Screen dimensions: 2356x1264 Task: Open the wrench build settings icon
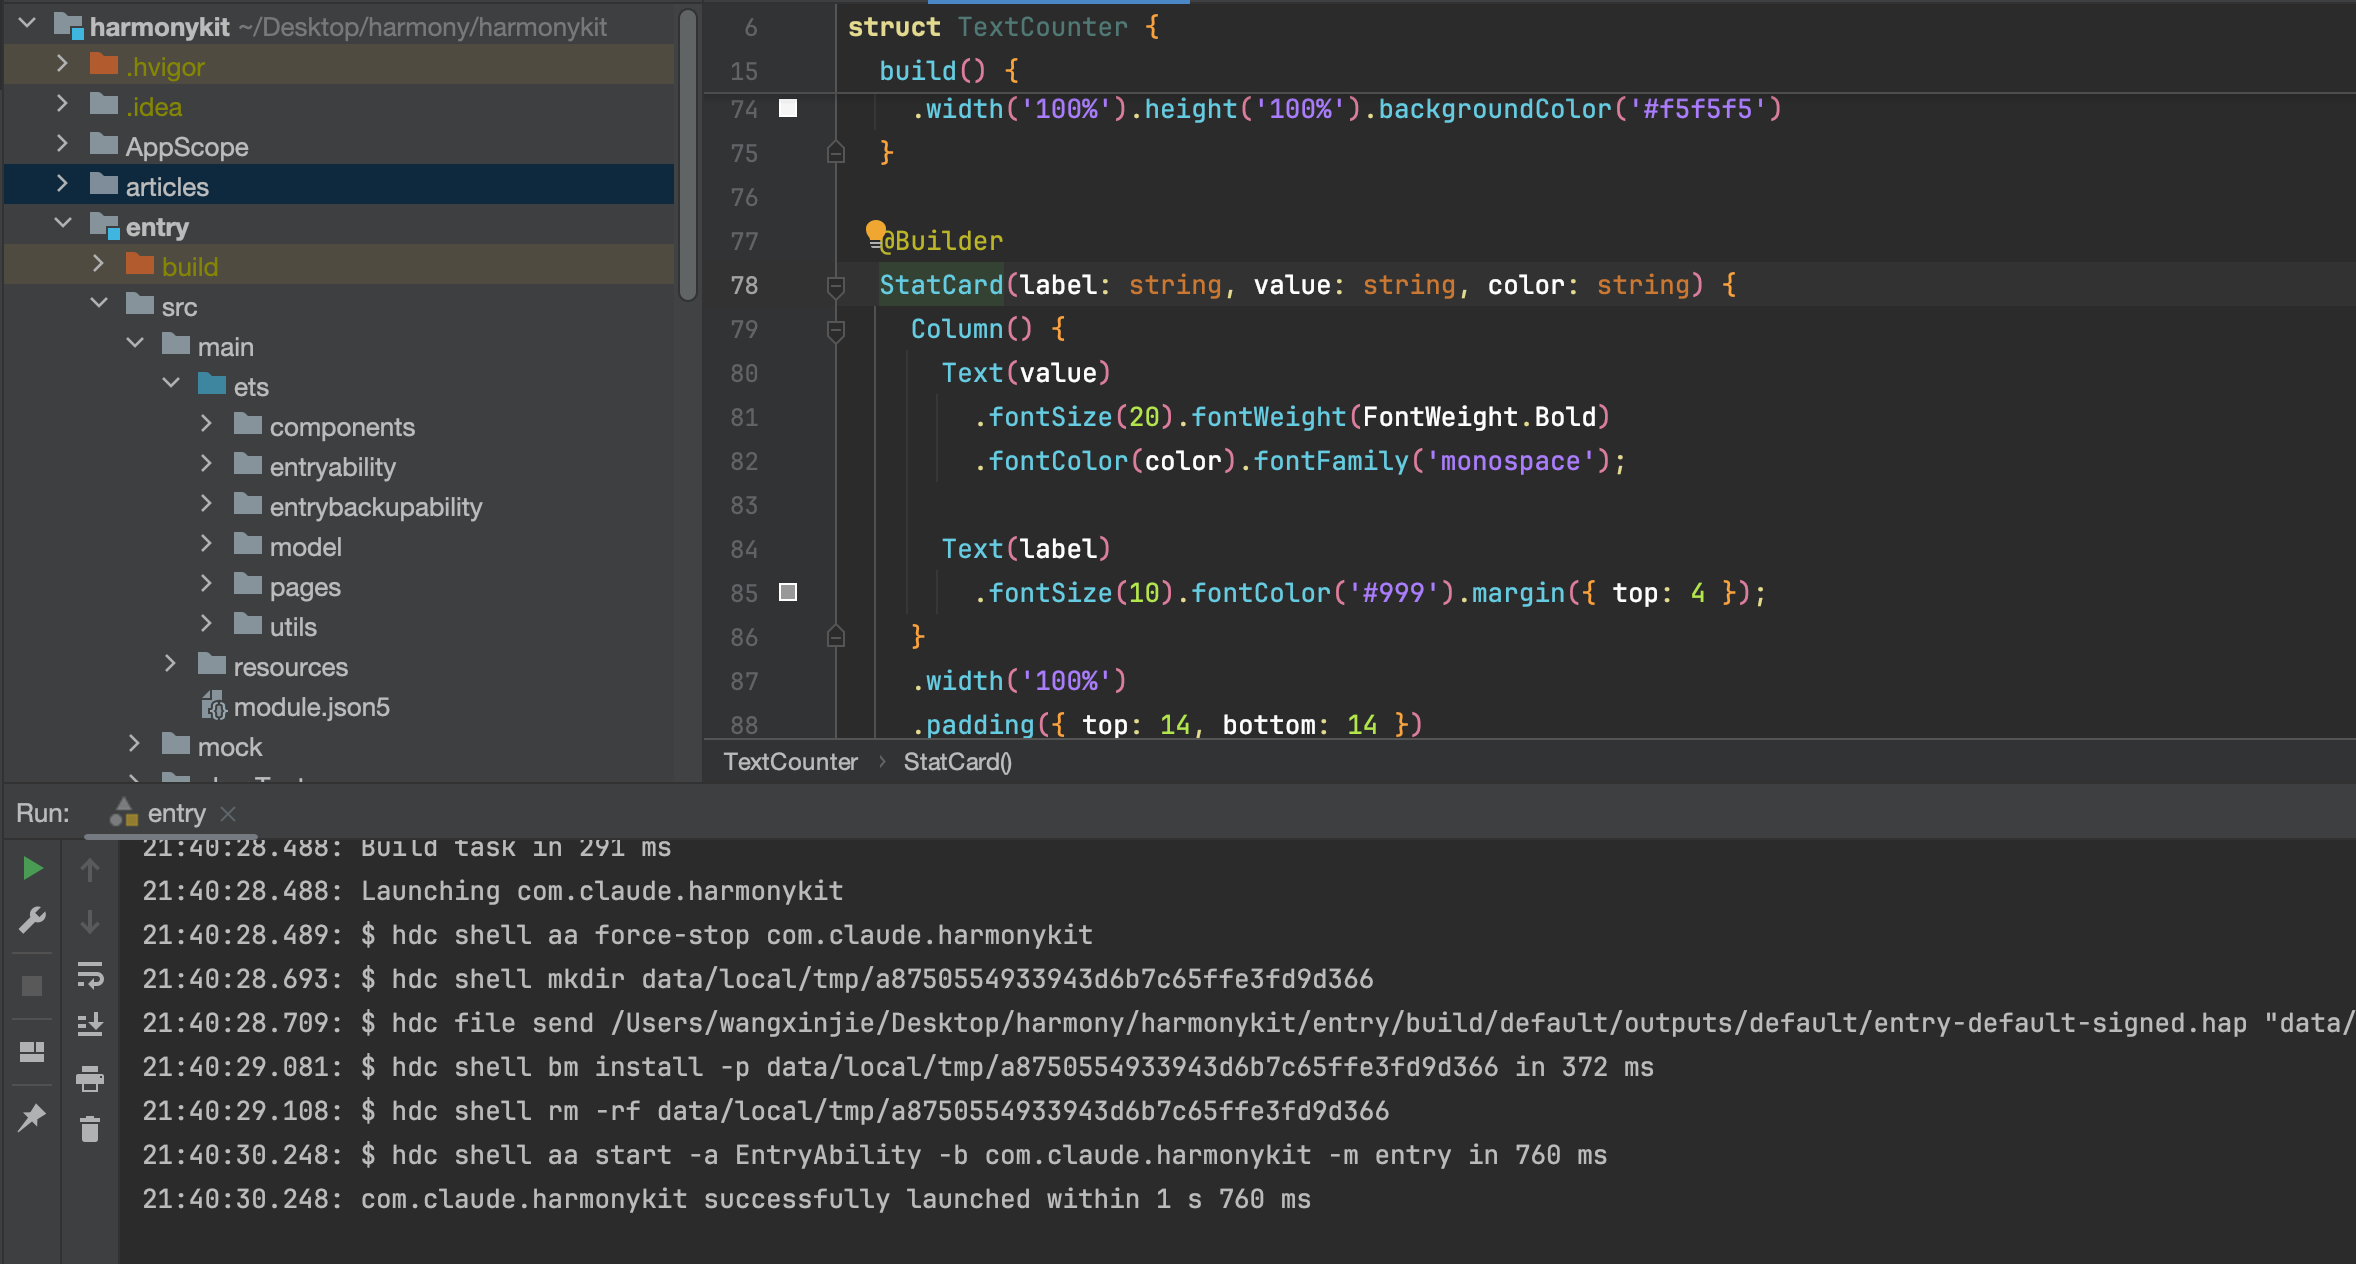tap(32, 920)
